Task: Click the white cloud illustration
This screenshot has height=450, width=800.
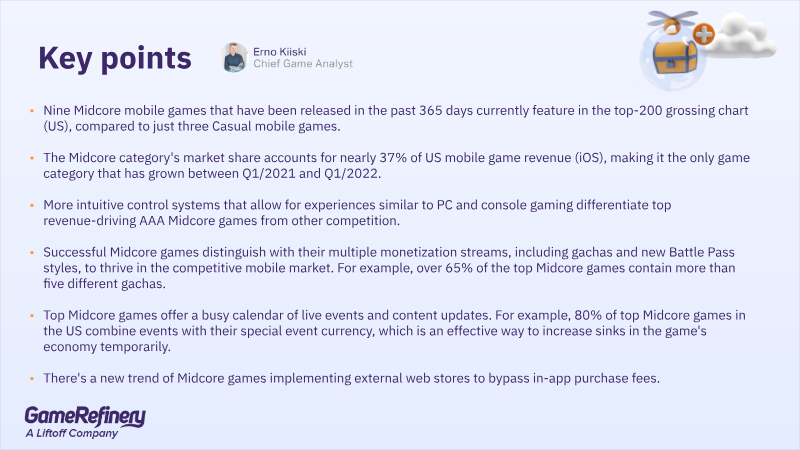Action: 741,35
